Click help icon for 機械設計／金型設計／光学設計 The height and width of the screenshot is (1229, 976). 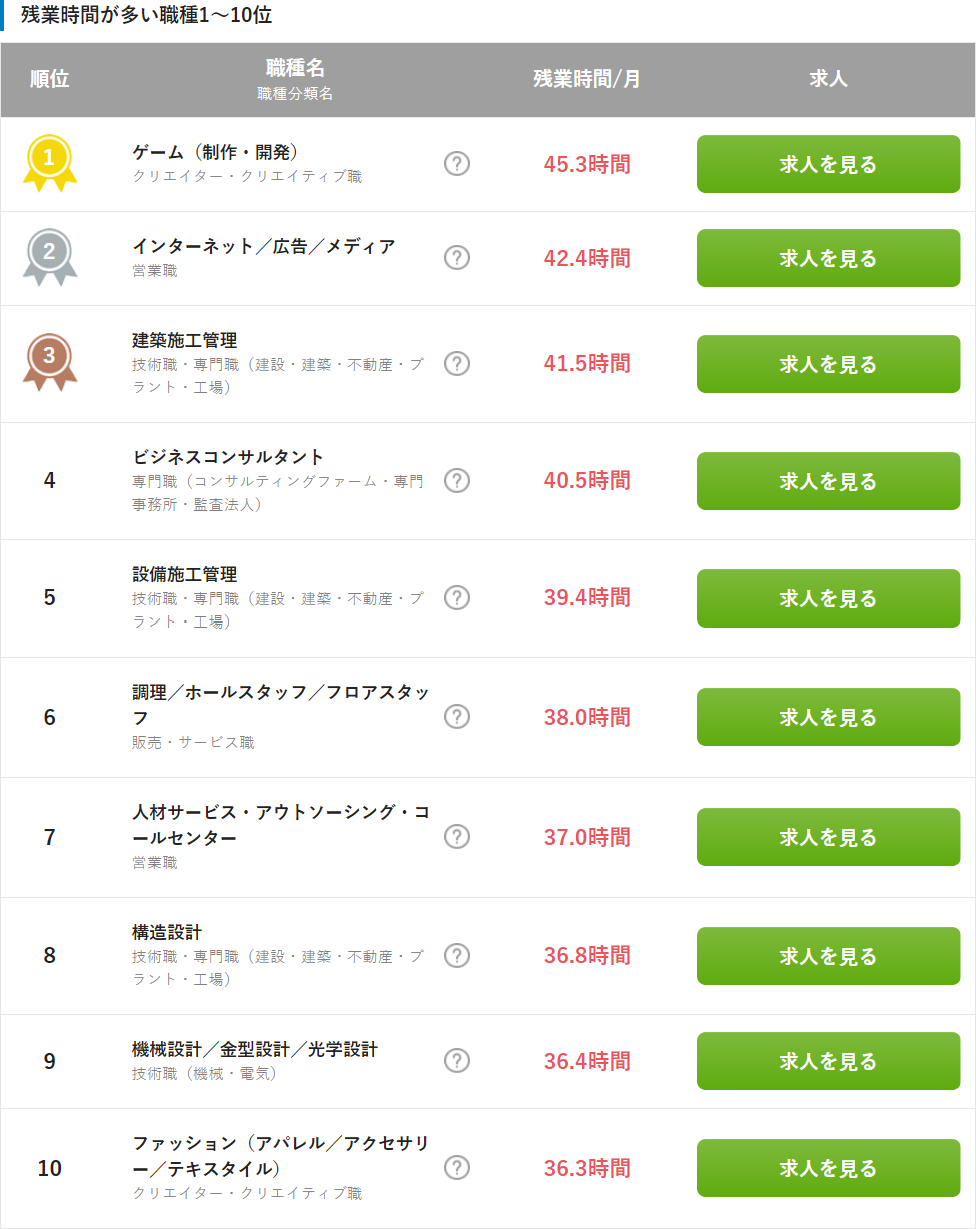pyautogui.click(x=457, y=1061)
